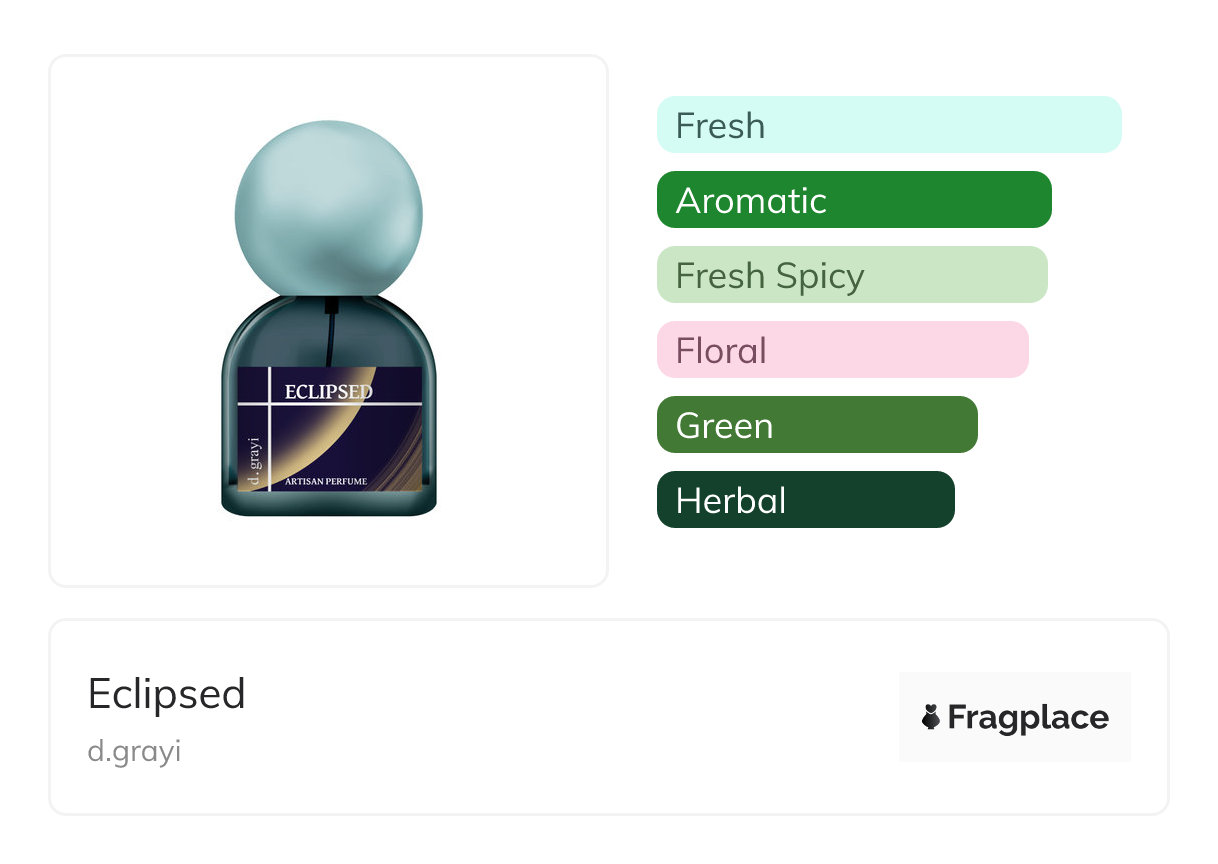Click the Fragplace wordmark text
This screenshot has width=1218, height=864.
click(1027, 717)
